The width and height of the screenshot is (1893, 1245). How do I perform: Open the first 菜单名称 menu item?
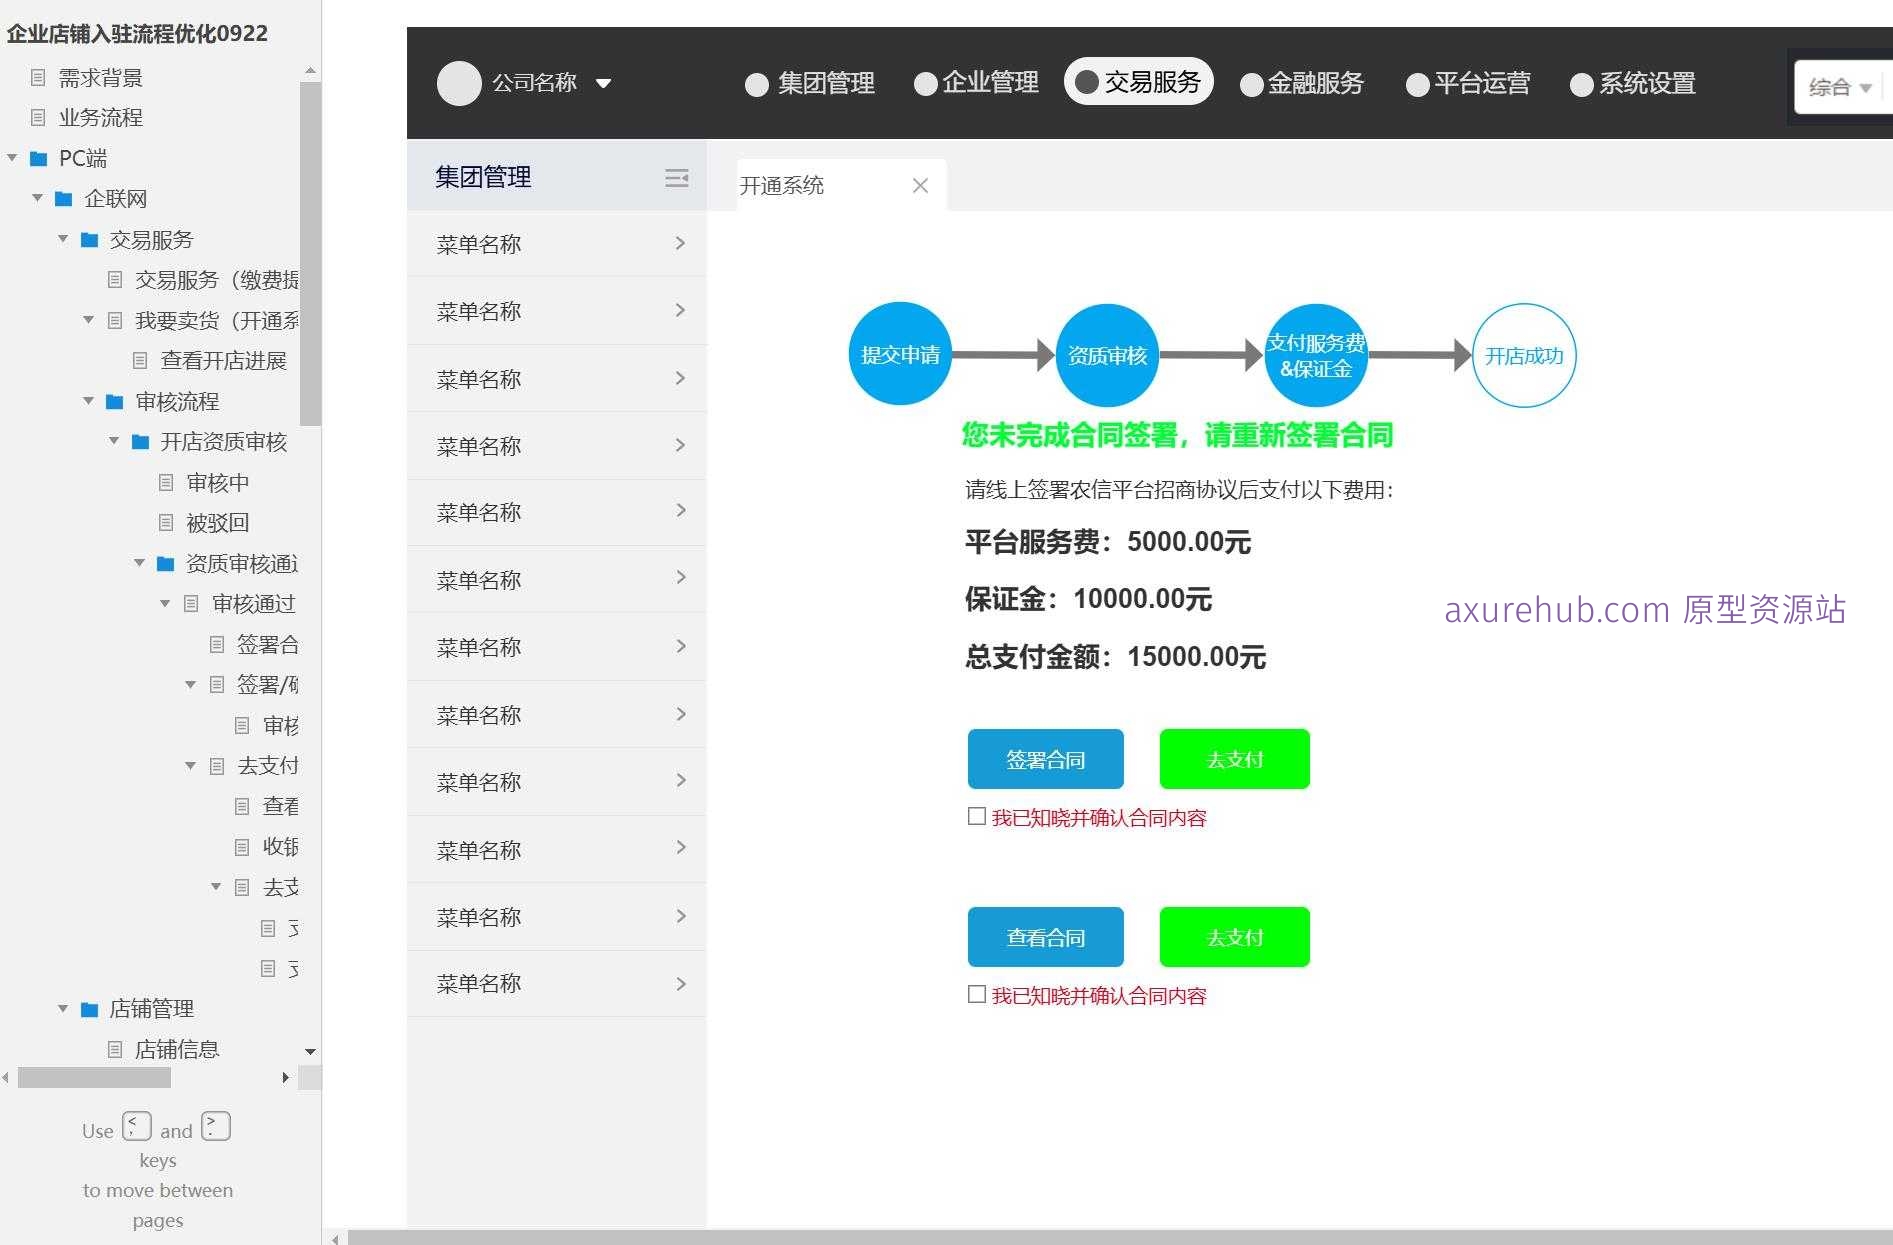coord(557,244)
